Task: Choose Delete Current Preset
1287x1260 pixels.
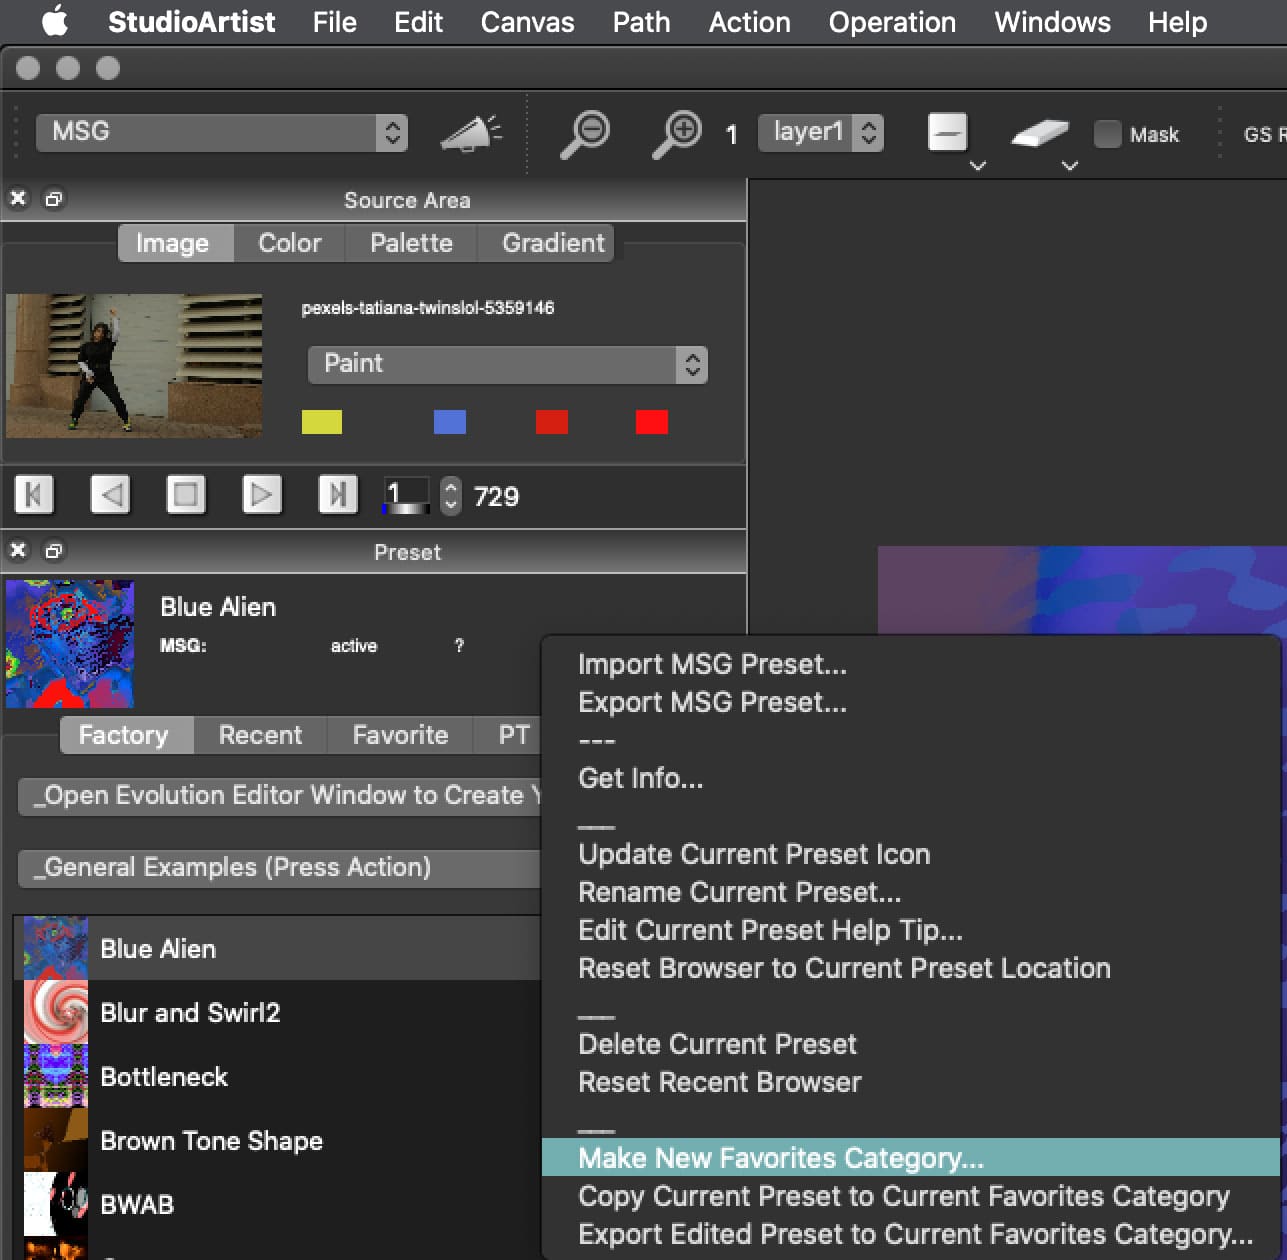Action: (x=911, y=1045)
